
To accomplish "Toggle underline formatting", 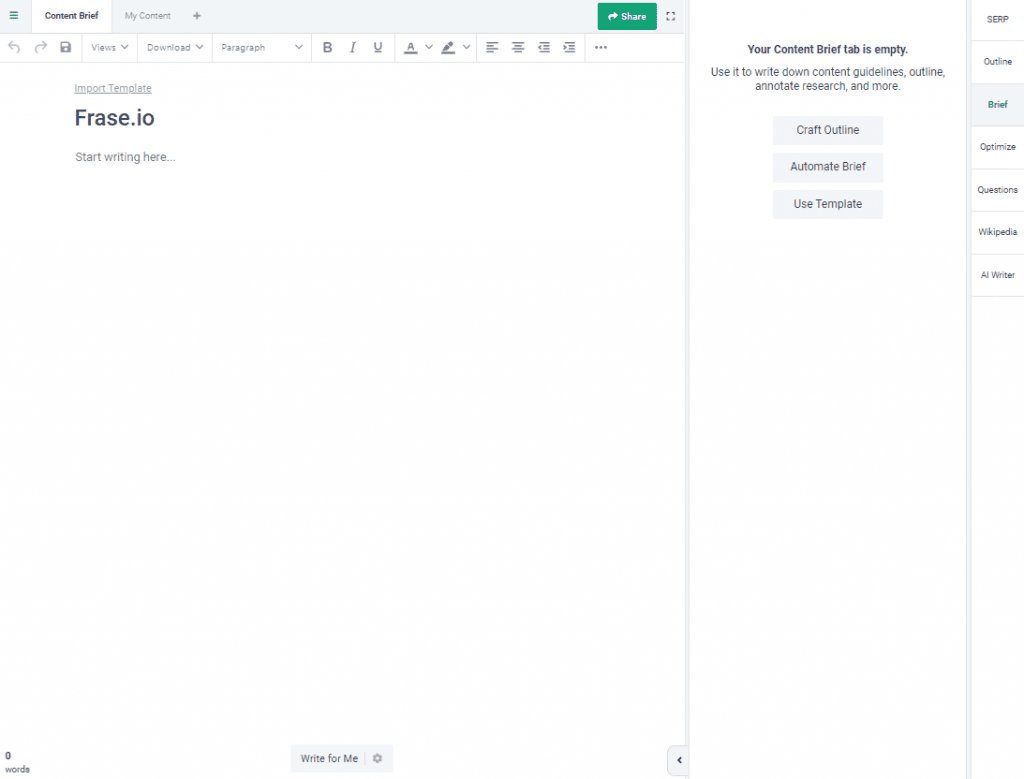I will (x=377, y=47).
